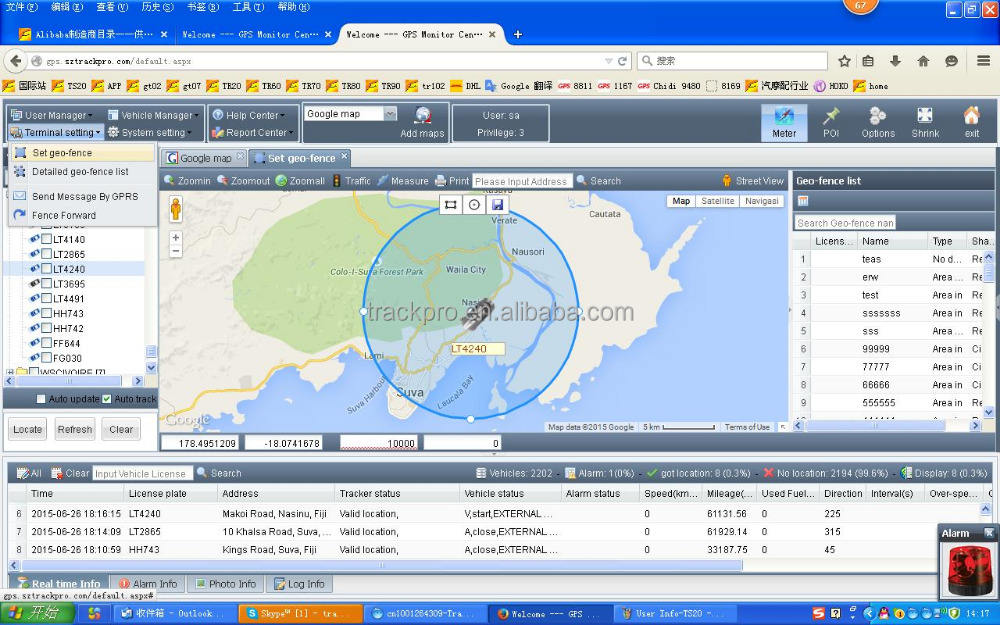1000x625 pixels.
Task: Uncheck the Auto track checkbox
Action: pyautogui.click(x=107, y=399)
